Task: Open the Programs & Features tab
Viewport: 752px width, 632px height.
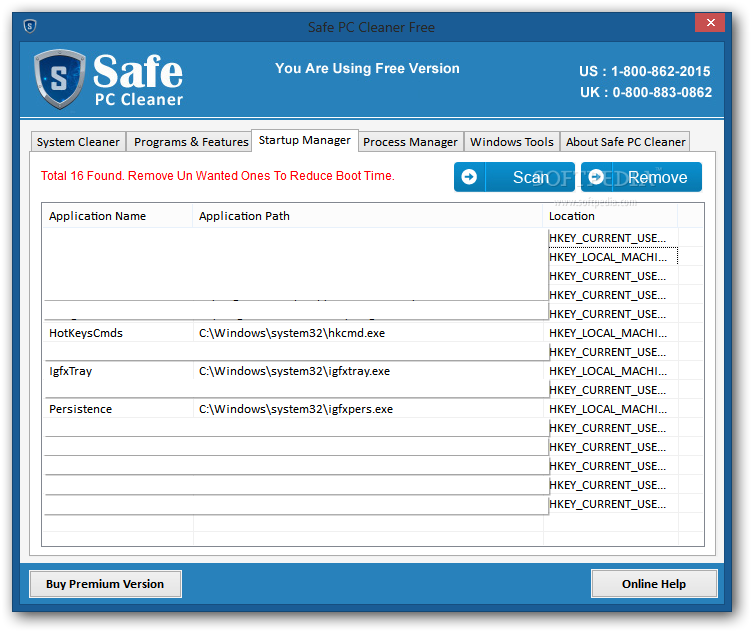Action: pyautogui.click(x=191, y=142)
